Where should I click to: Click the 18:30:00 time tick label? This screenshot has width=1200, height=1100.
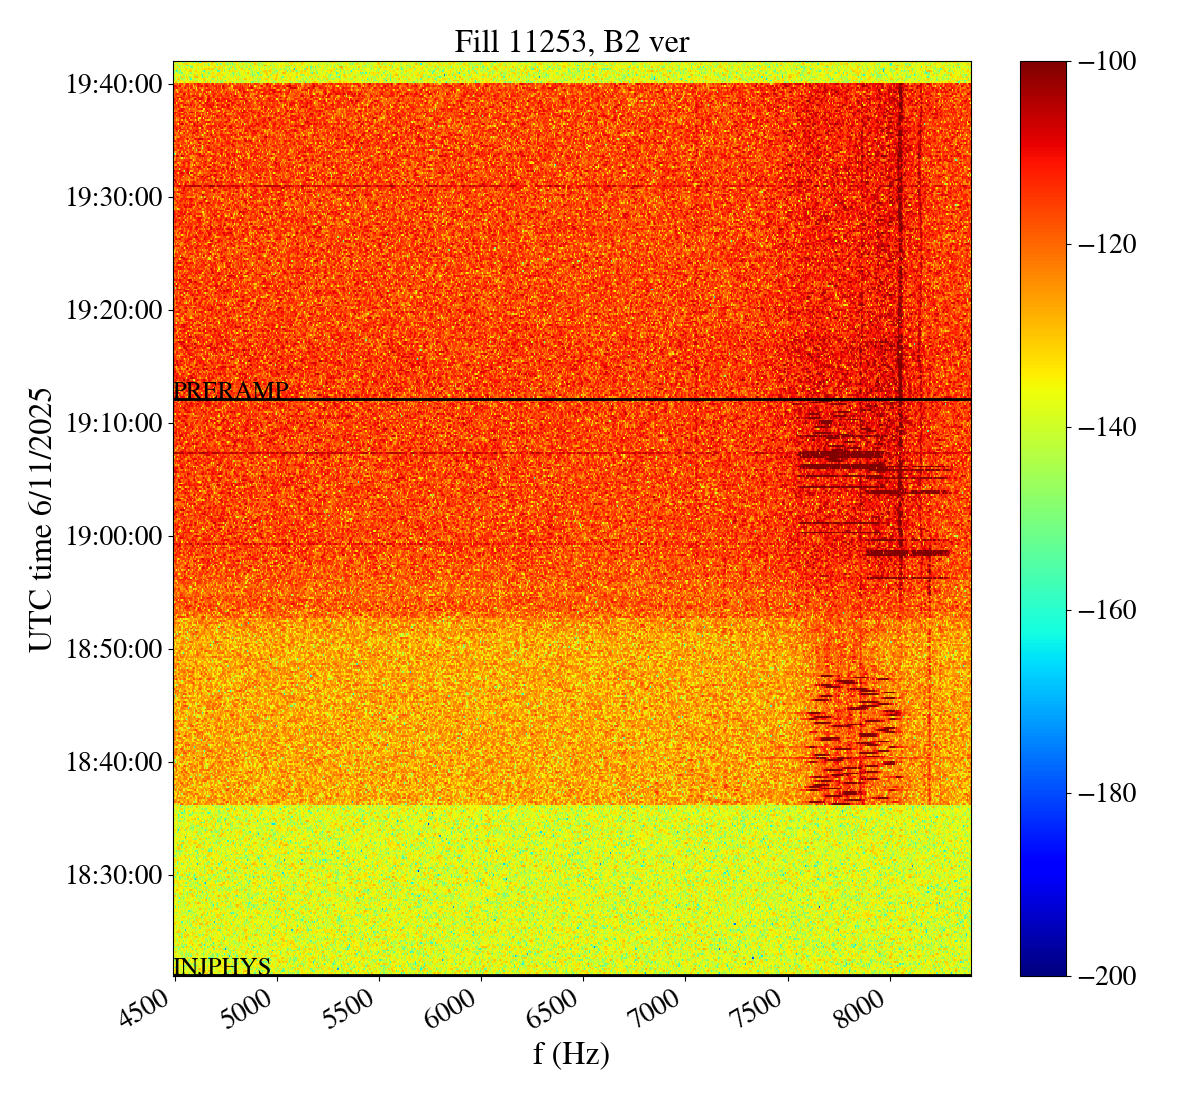point(114,875)
